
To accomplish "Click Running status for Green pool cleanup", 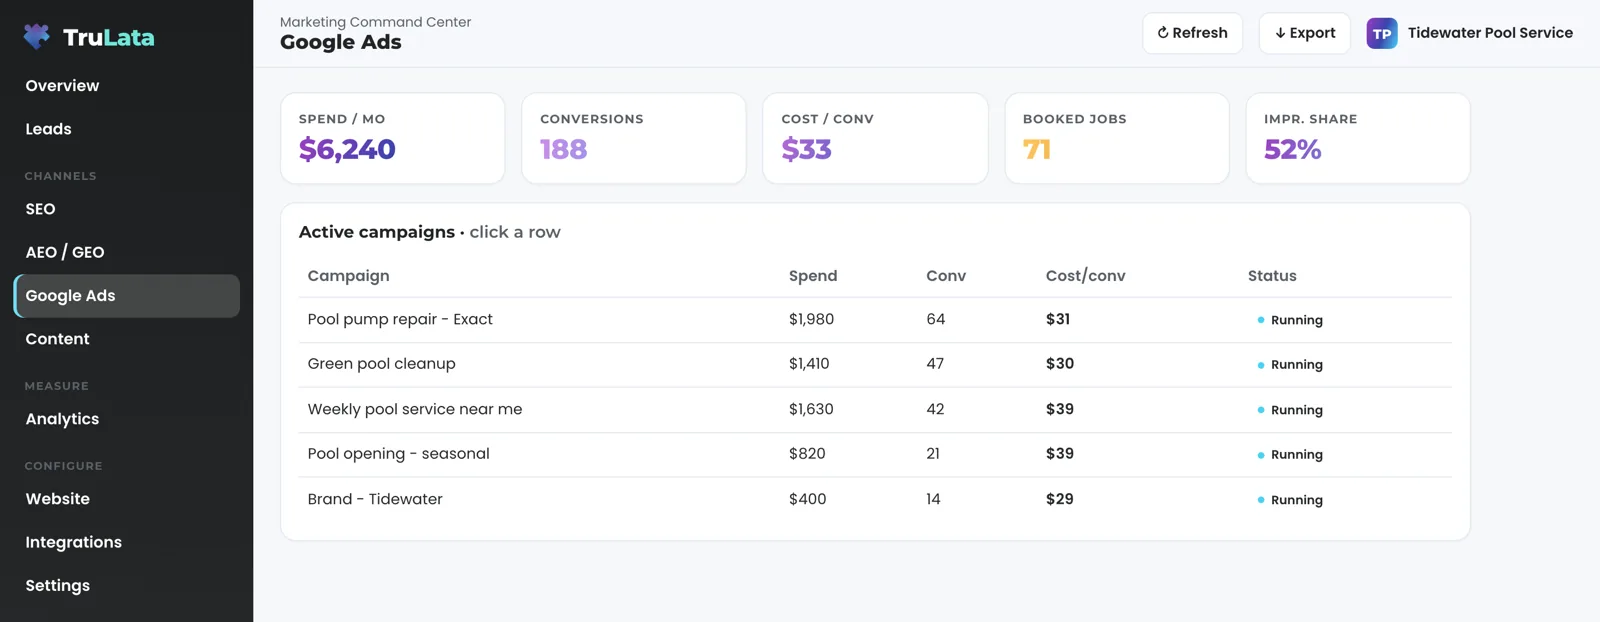I will pos(1290,365).
